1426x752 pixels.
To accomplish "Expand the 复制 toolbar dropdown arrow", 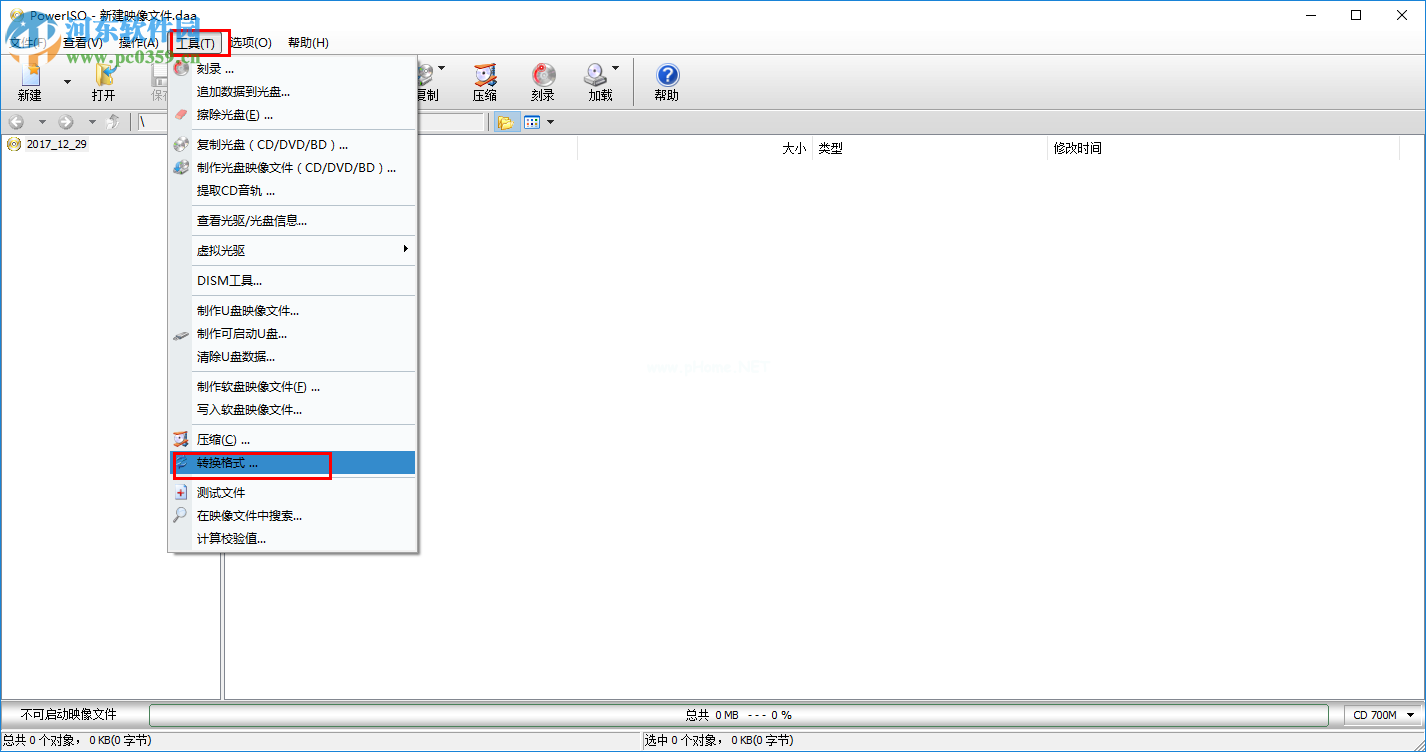I will (442, 69).
